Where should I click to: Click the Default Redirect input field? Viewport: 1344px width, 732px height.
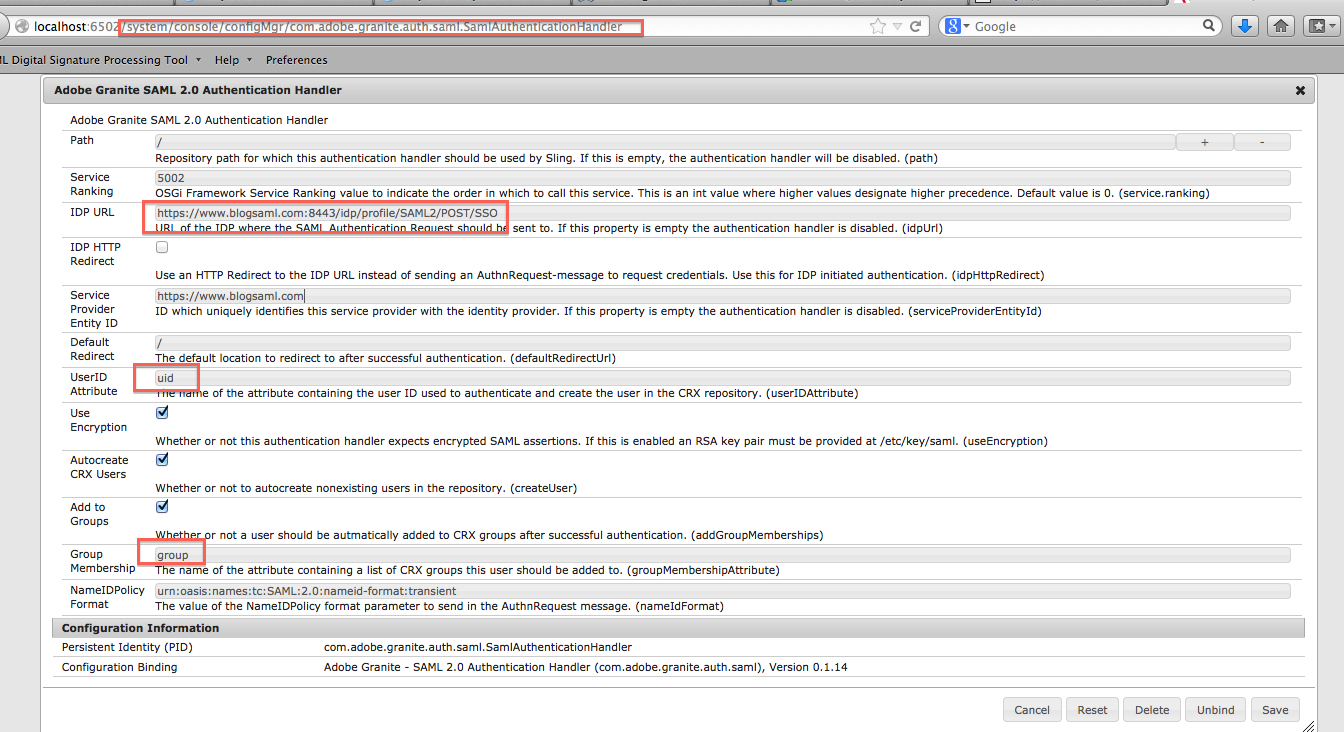[x=722, y=343]
